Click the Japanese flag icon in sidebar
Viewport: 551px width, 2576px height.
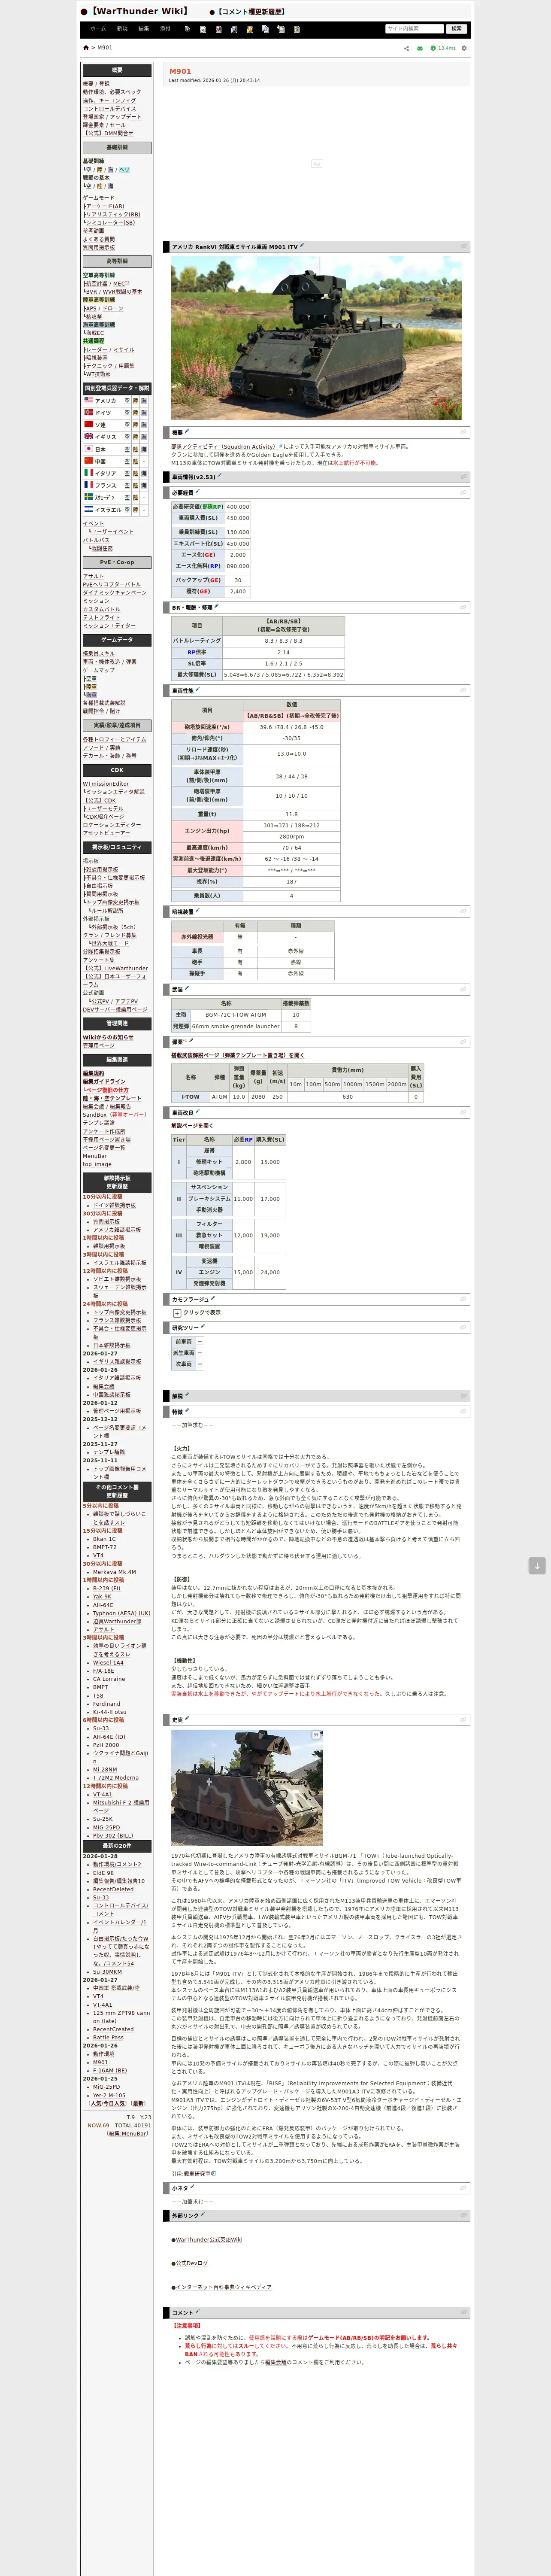coord(88,449)
